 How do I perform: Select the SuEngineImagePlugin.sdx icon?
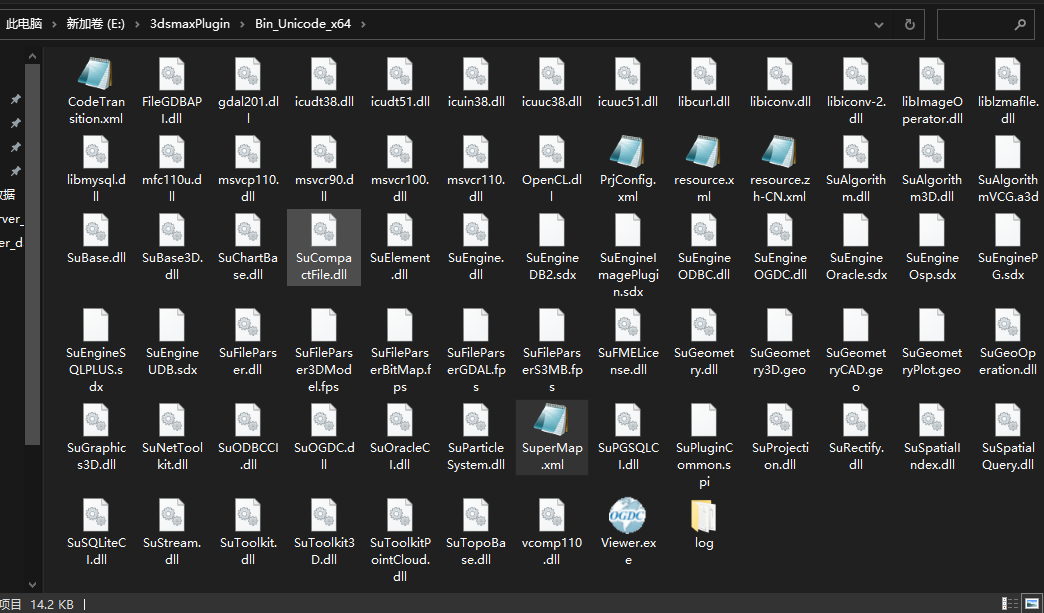tap(628, 230)
